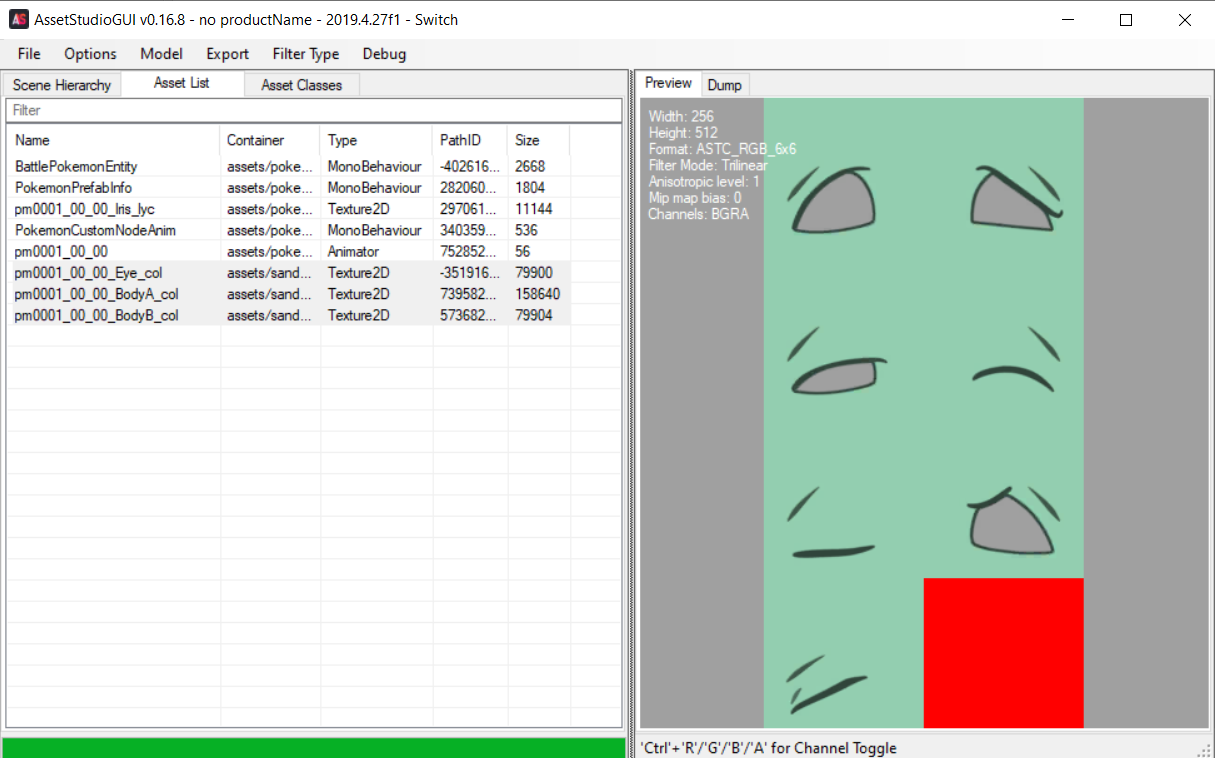
Task: Click the green asset loading progress bar
Action: (314, 748)
